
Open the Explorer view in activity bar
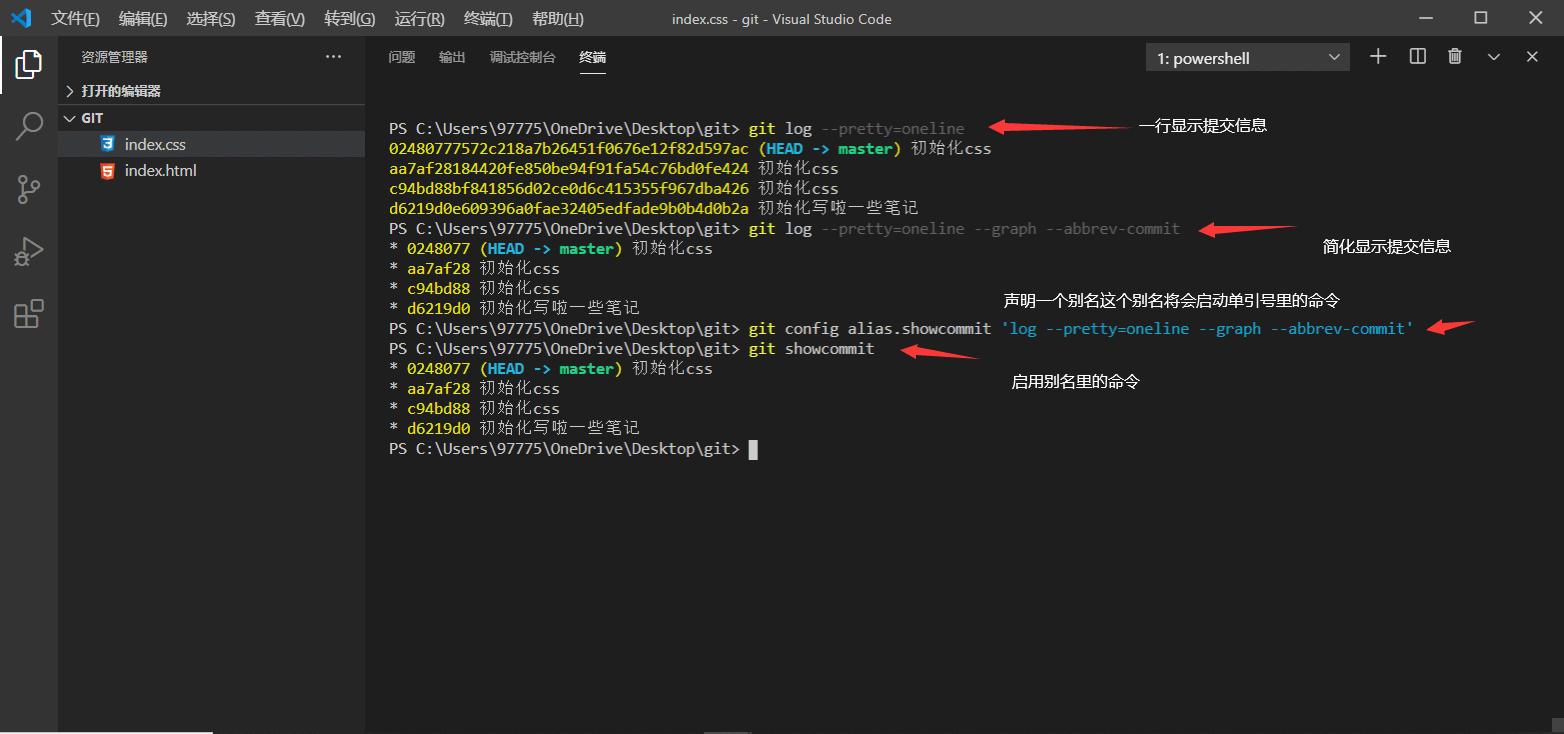coord(29,65)
